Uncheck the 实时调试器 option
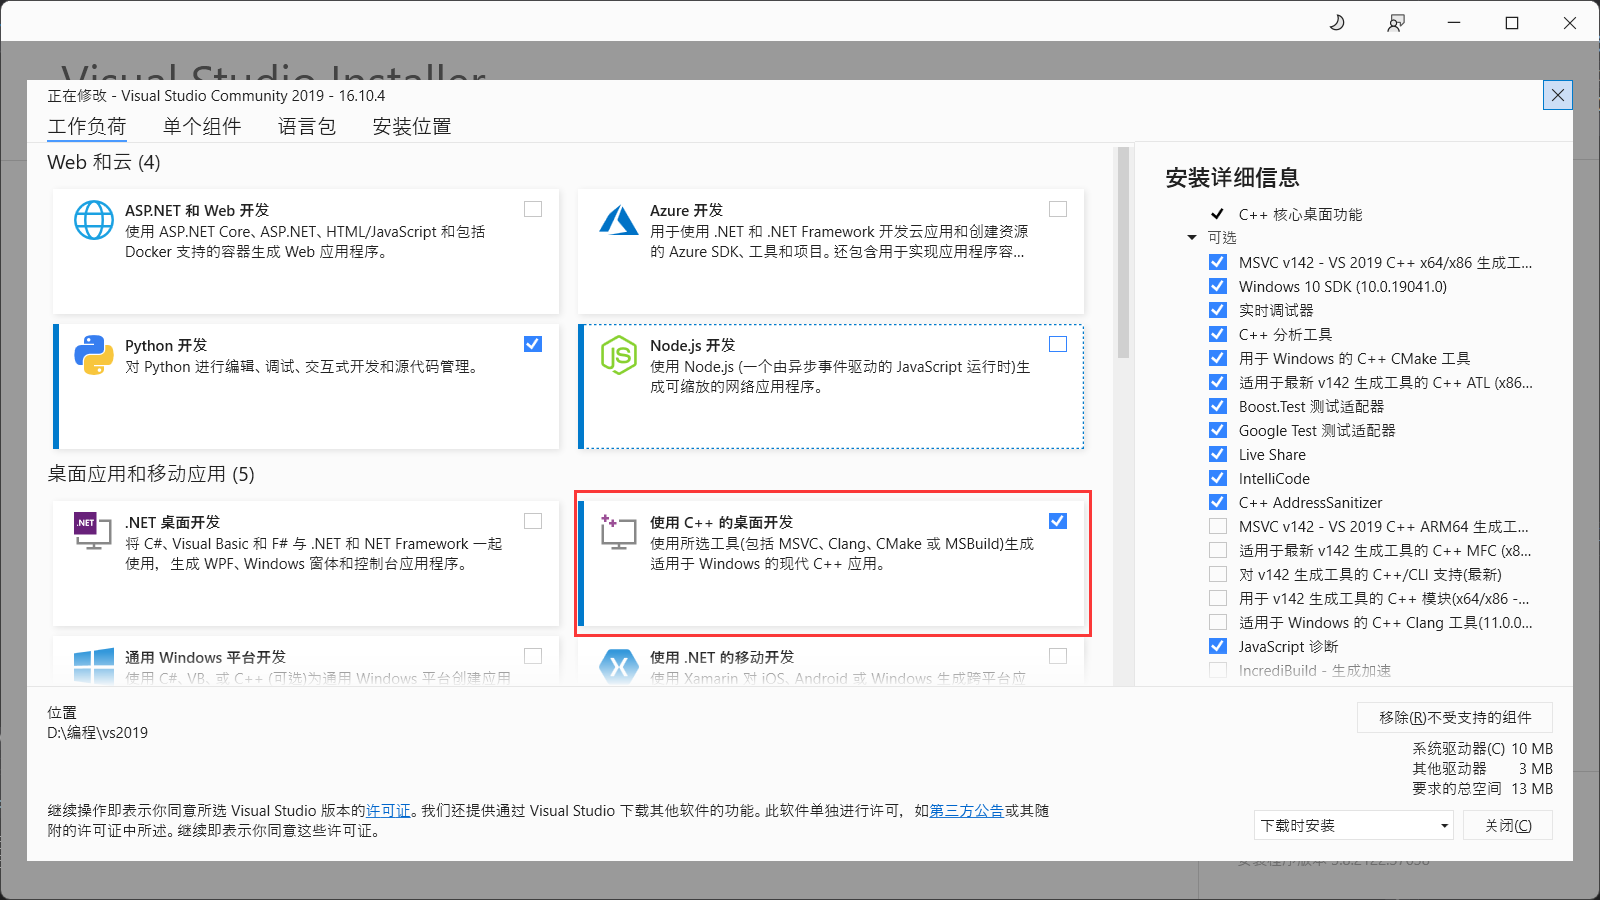The image size is (1600, 900). click(1218, 310)
